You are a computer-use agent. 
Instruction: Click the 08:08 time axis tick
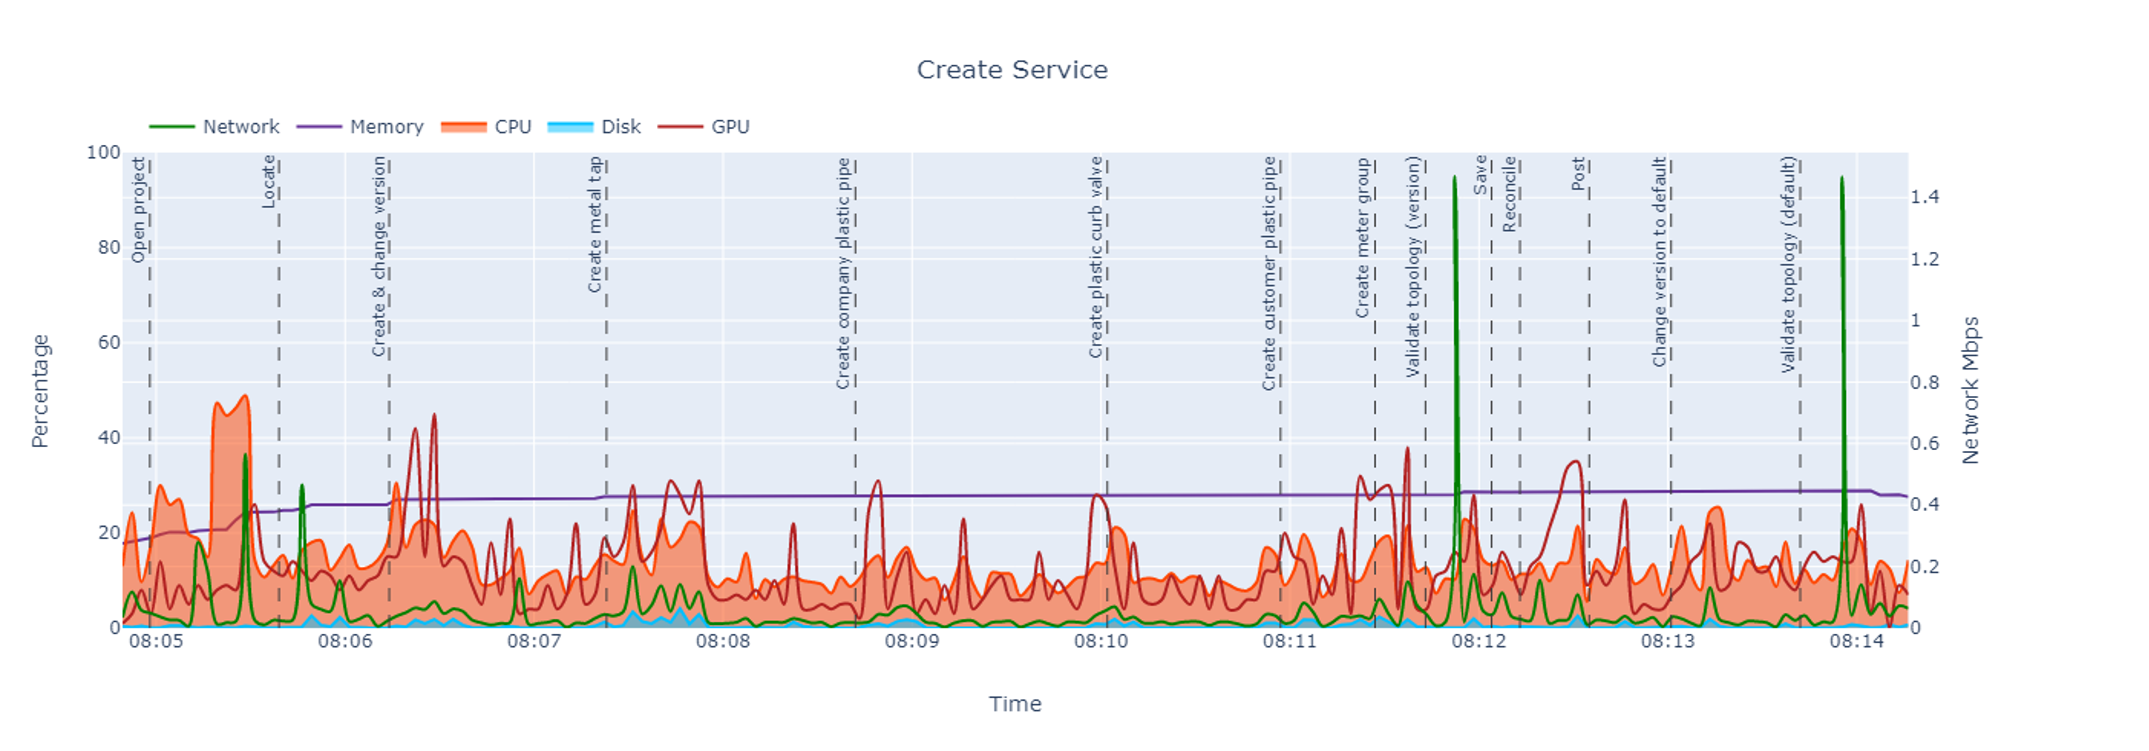[x=723, y=641]
